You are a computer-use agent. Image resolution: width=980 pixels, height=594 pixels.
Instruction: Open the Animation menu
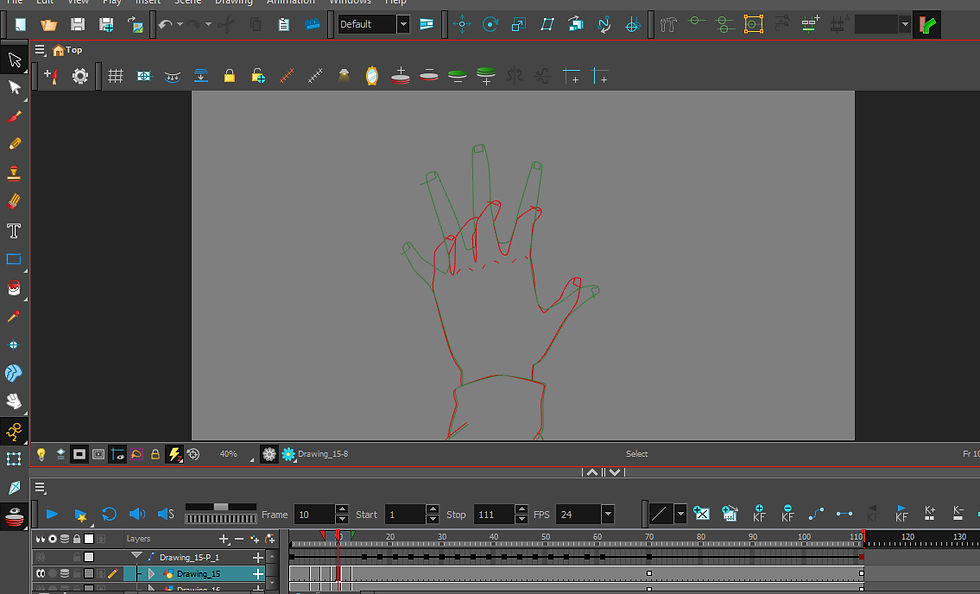point(291,2)
